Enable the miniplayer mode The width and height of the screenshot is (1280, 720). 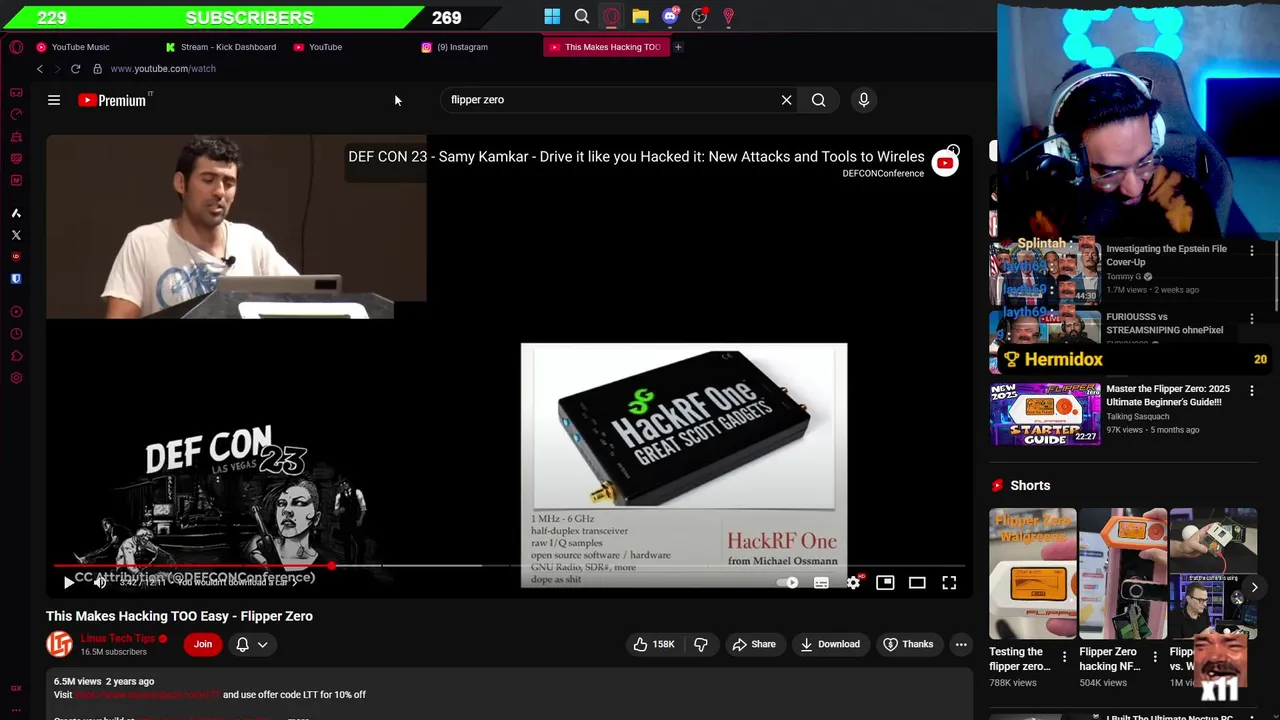[x=885, y=582]
